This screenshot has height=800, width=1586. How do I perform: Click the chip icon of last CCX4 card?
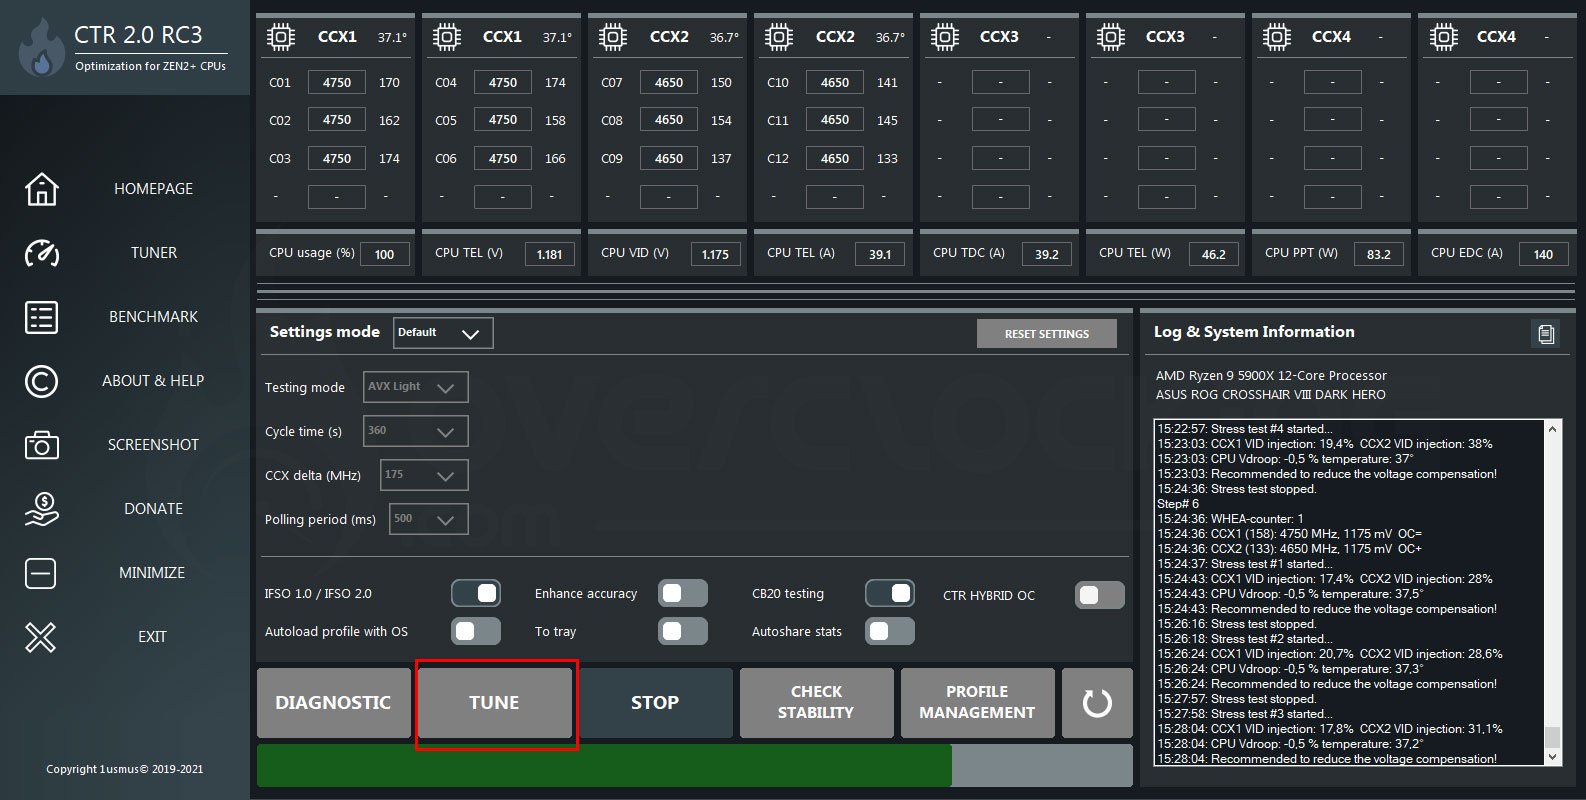[1443, 38]
